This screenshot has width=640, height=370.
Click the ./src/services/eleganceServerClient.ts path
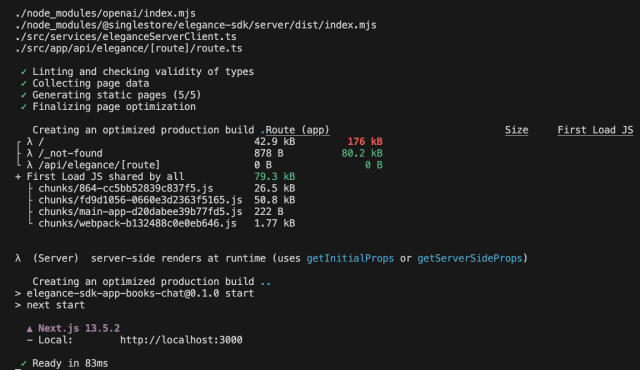[126, 37]
